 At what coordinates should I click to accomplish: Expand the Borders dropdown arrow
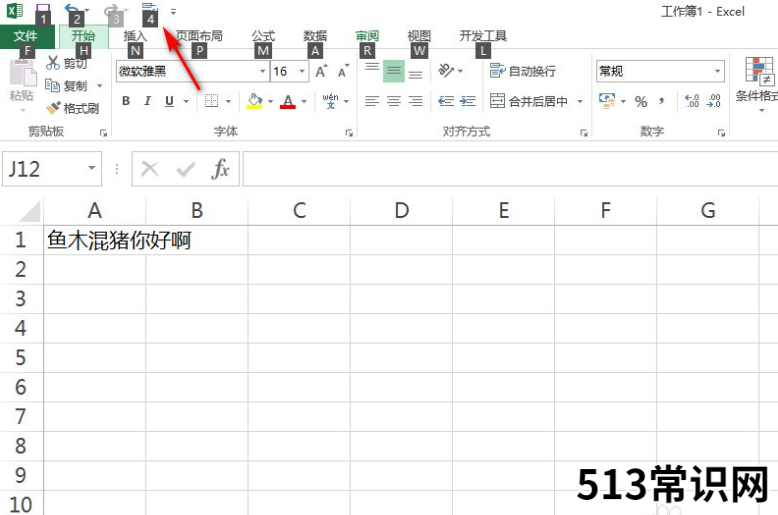pos(228,101)
